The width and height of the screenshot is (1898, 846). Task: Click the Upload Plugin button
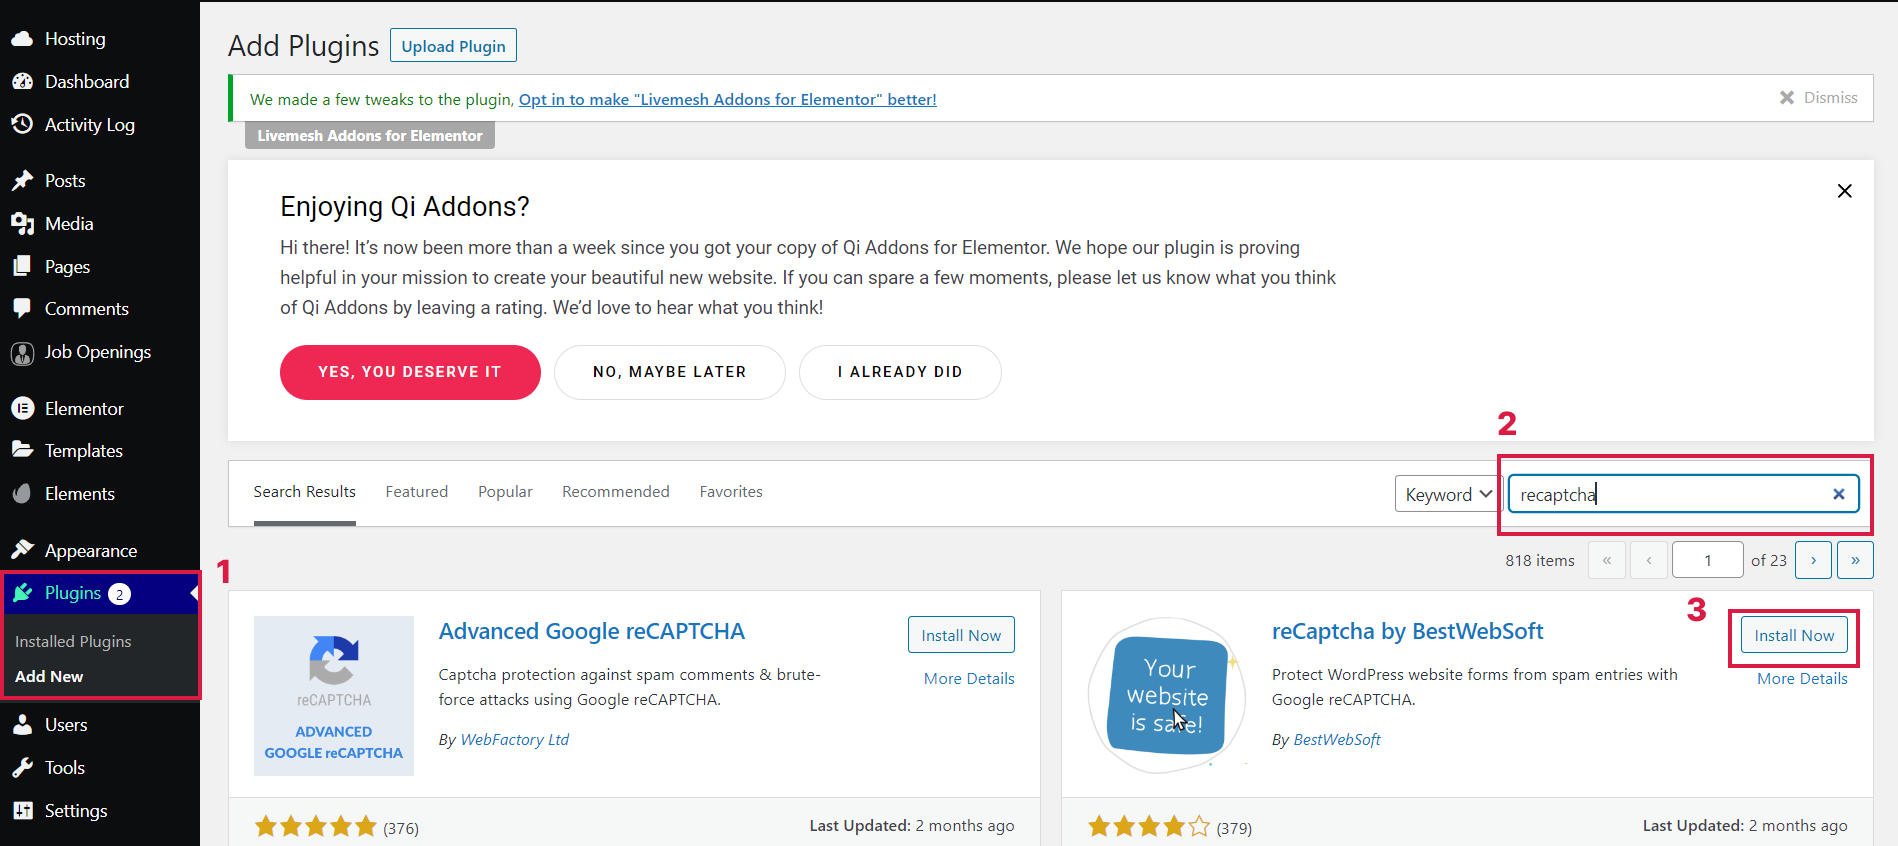[x=453, y=46]
